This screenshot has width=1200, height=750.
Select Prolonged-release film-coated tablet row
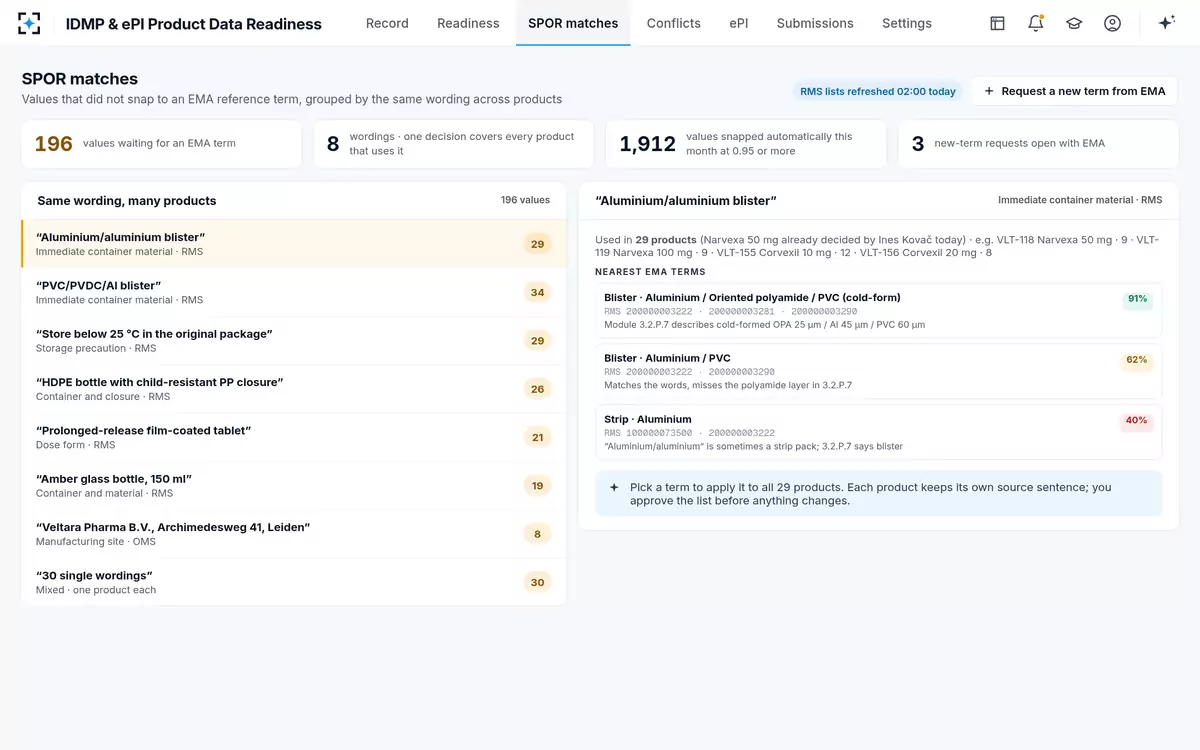(294, 437)
